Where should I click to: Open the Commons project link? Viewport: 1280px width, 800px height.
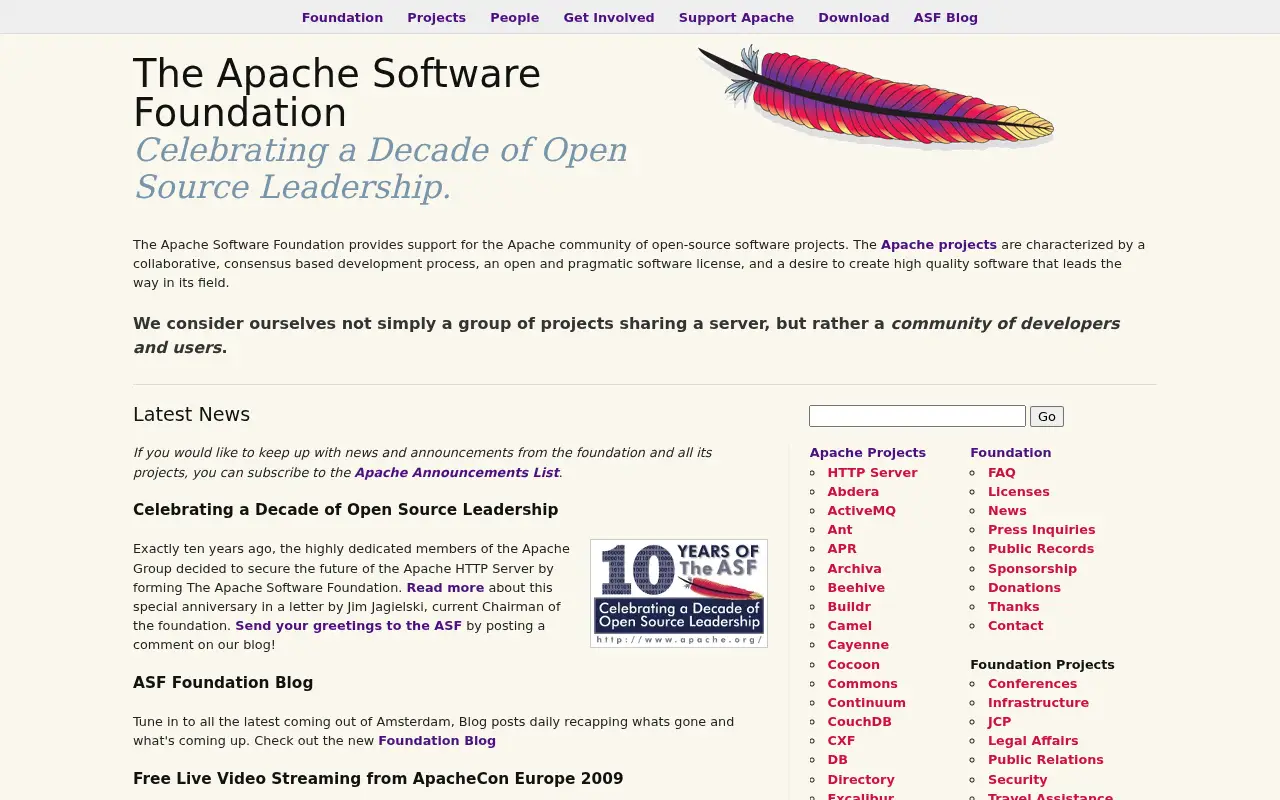point(862,683)
